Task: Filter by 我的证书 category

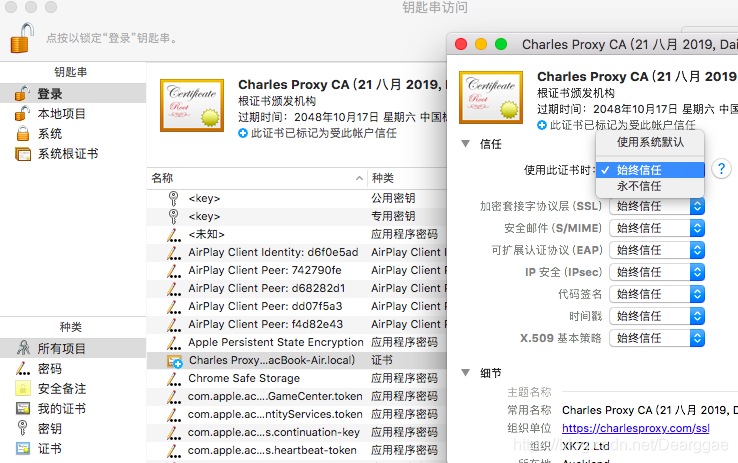Action: tap(73, 408)
